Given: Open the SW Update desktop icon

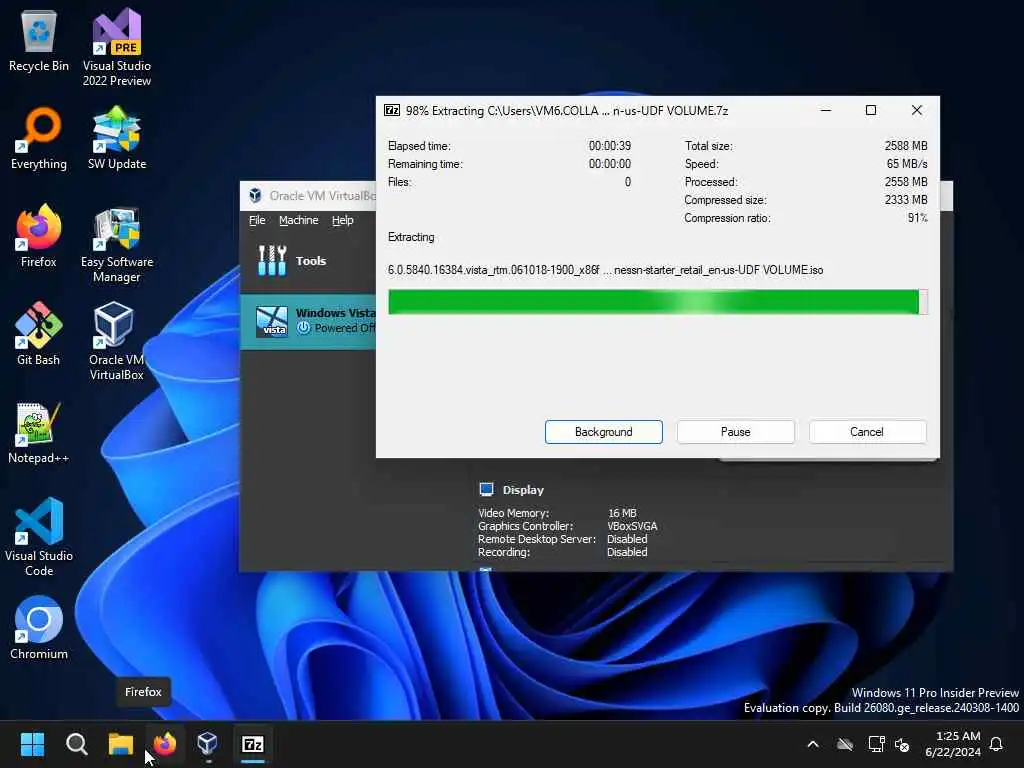Looking at the screenshot, I should click(x=116, y=138).
